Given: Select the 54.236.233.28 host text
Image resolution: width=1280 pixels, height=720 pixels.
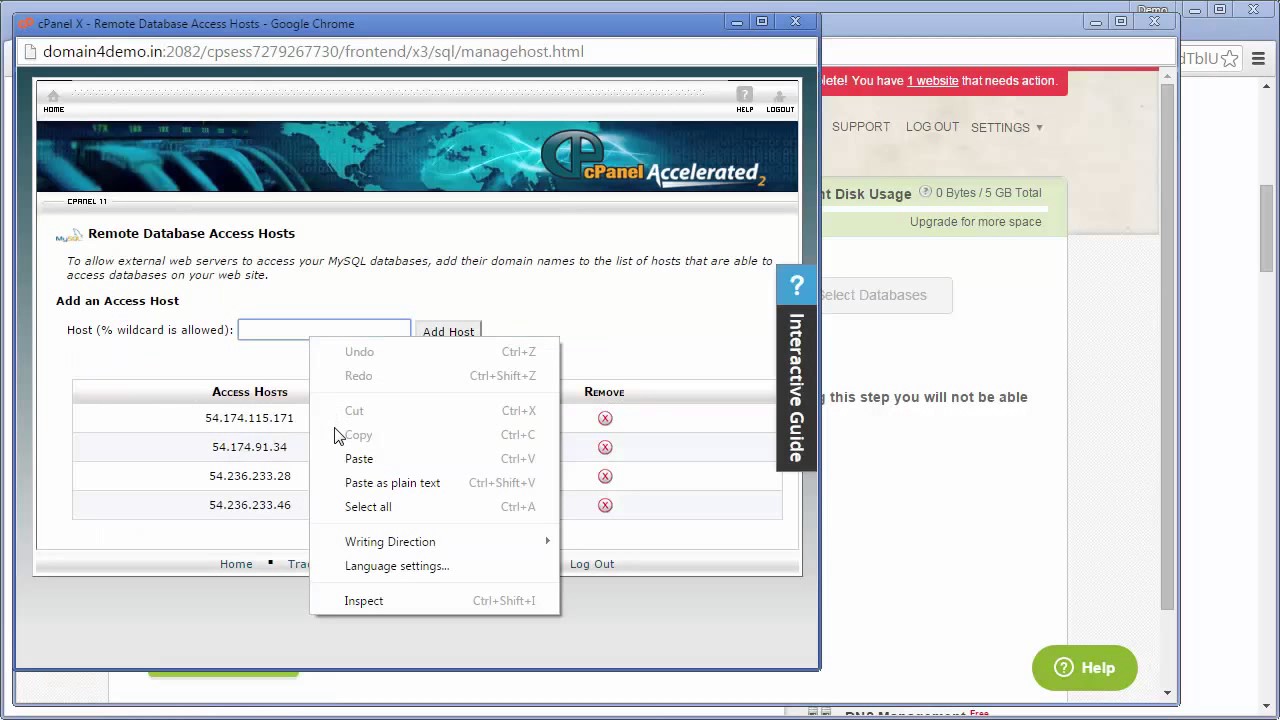Looking at the screenshot, I should pyautogui.click(x=250, y=476).
